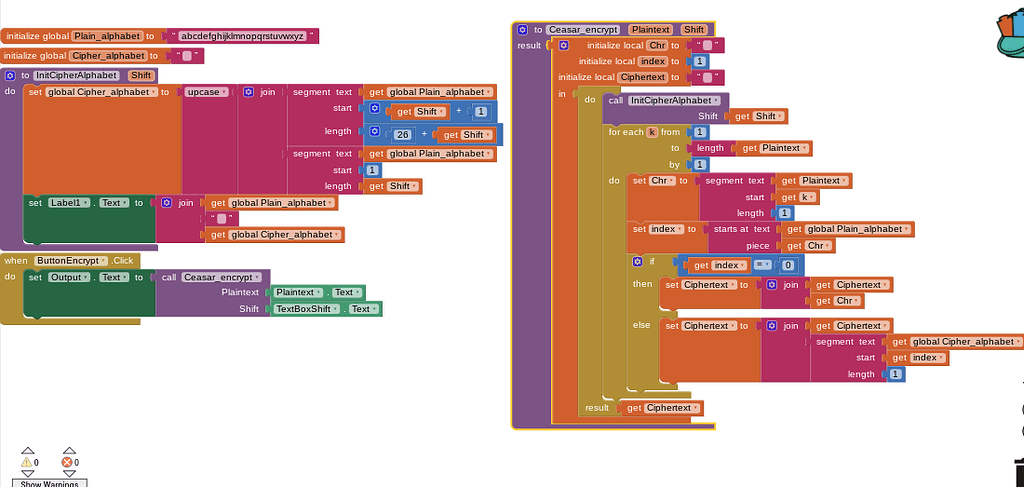Click the down arrow below the error icon
The width and height of the screenshot is (1024, 487).
tap(69, 473)
